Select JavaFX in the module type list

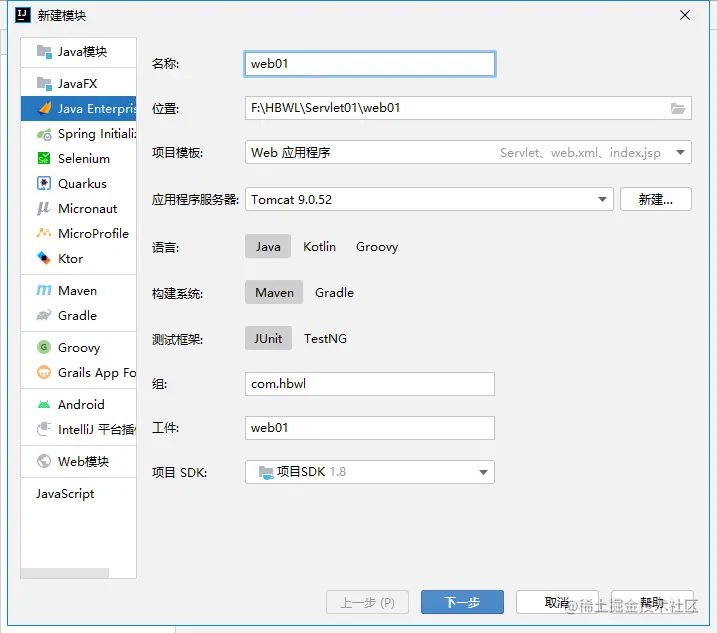coord(79,84)
